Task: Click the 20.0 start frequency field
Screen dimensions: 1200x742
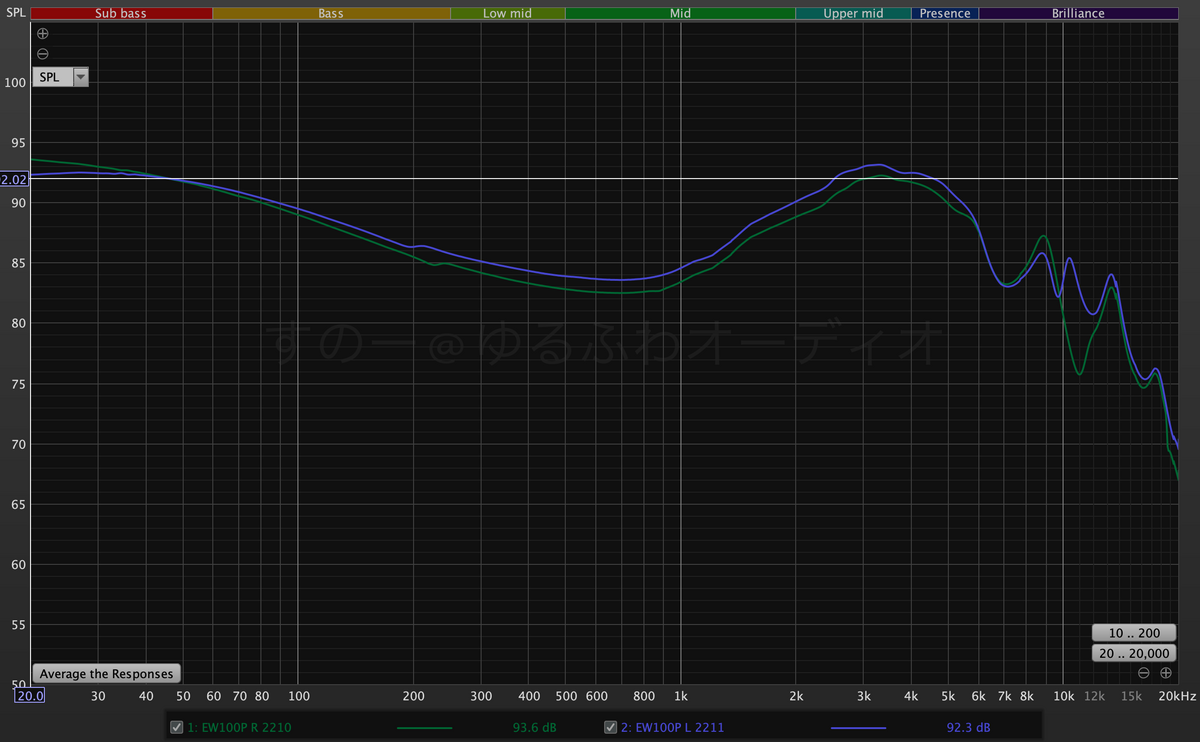Action: [29, 695]
